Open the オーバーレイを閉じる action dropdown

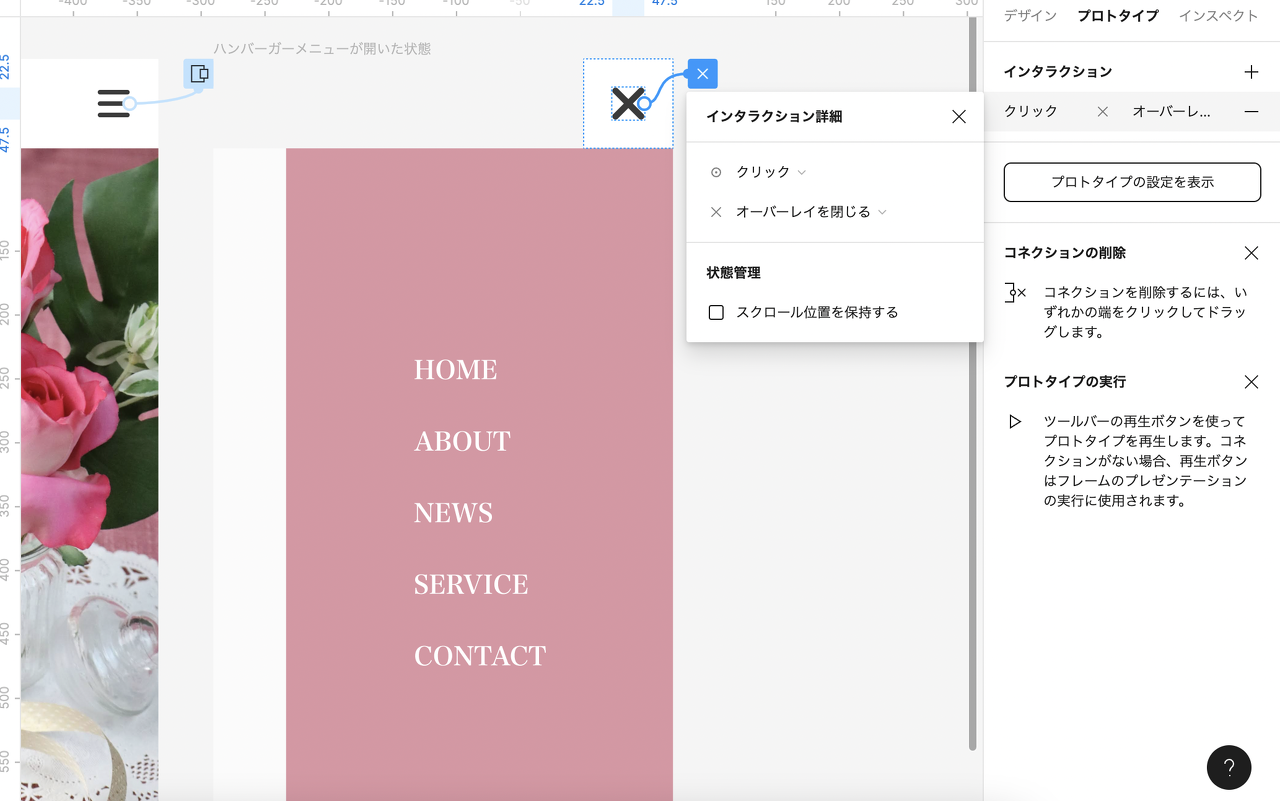click(810, 212)
